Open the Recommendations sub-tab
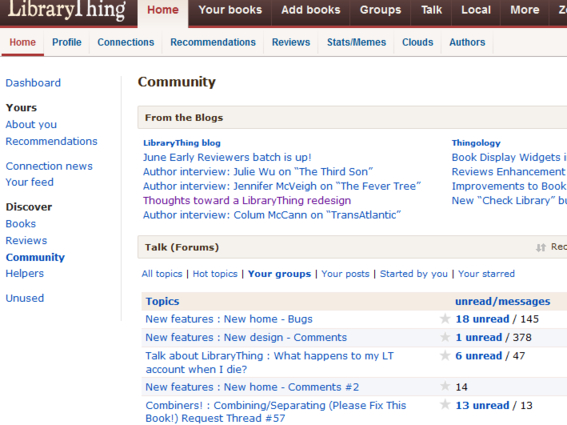The image size is (567, 425). click(213, 42)
